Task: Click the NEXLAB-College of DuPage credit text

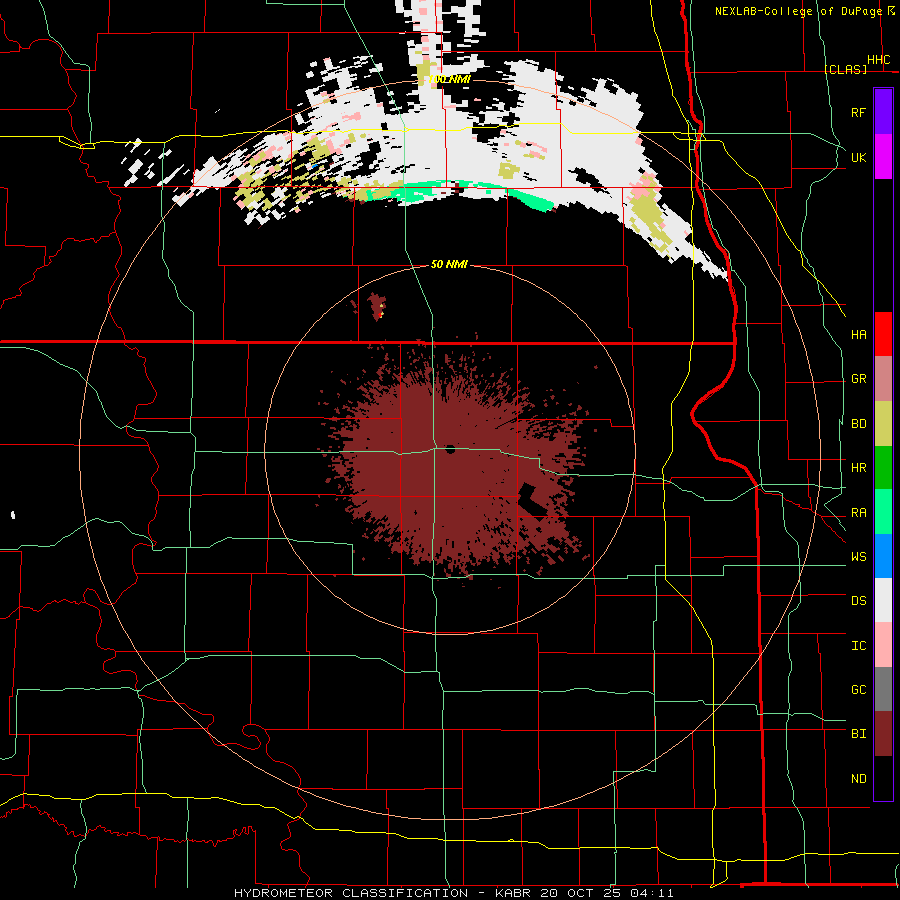Action: click(x=798, y=11)
